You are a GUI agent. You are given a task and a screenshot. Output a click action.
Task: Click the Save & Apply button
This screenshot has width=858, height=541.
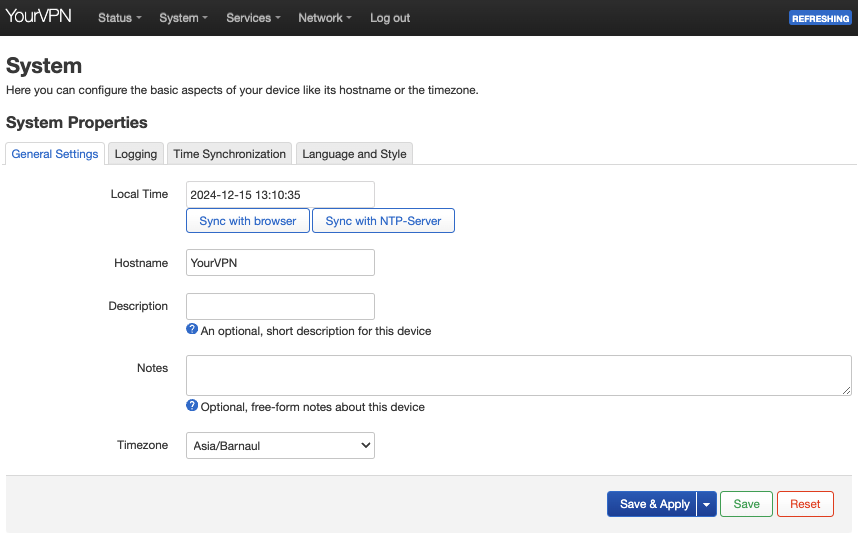tap(653, 505)
